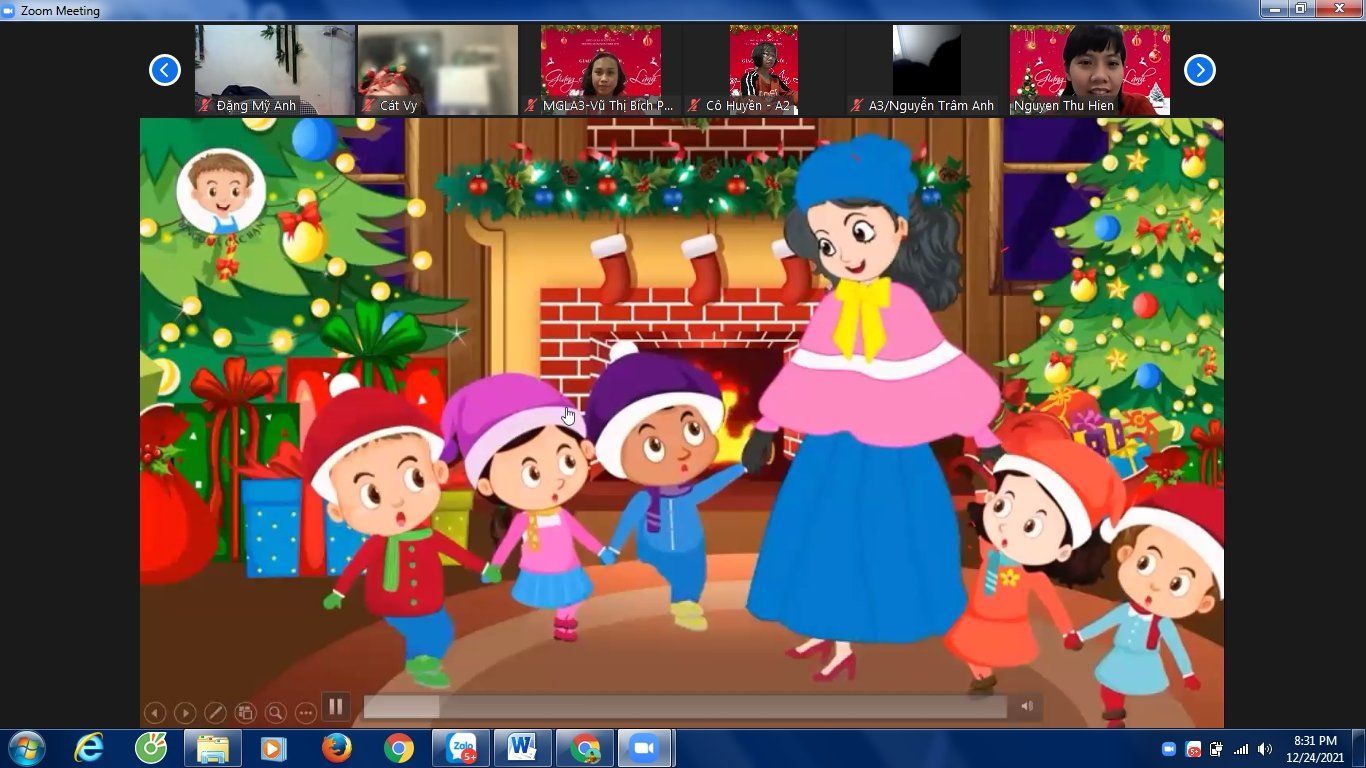
Task: Pause the video with the pause button
Action: pyautogui.click(x=336, y=707)
